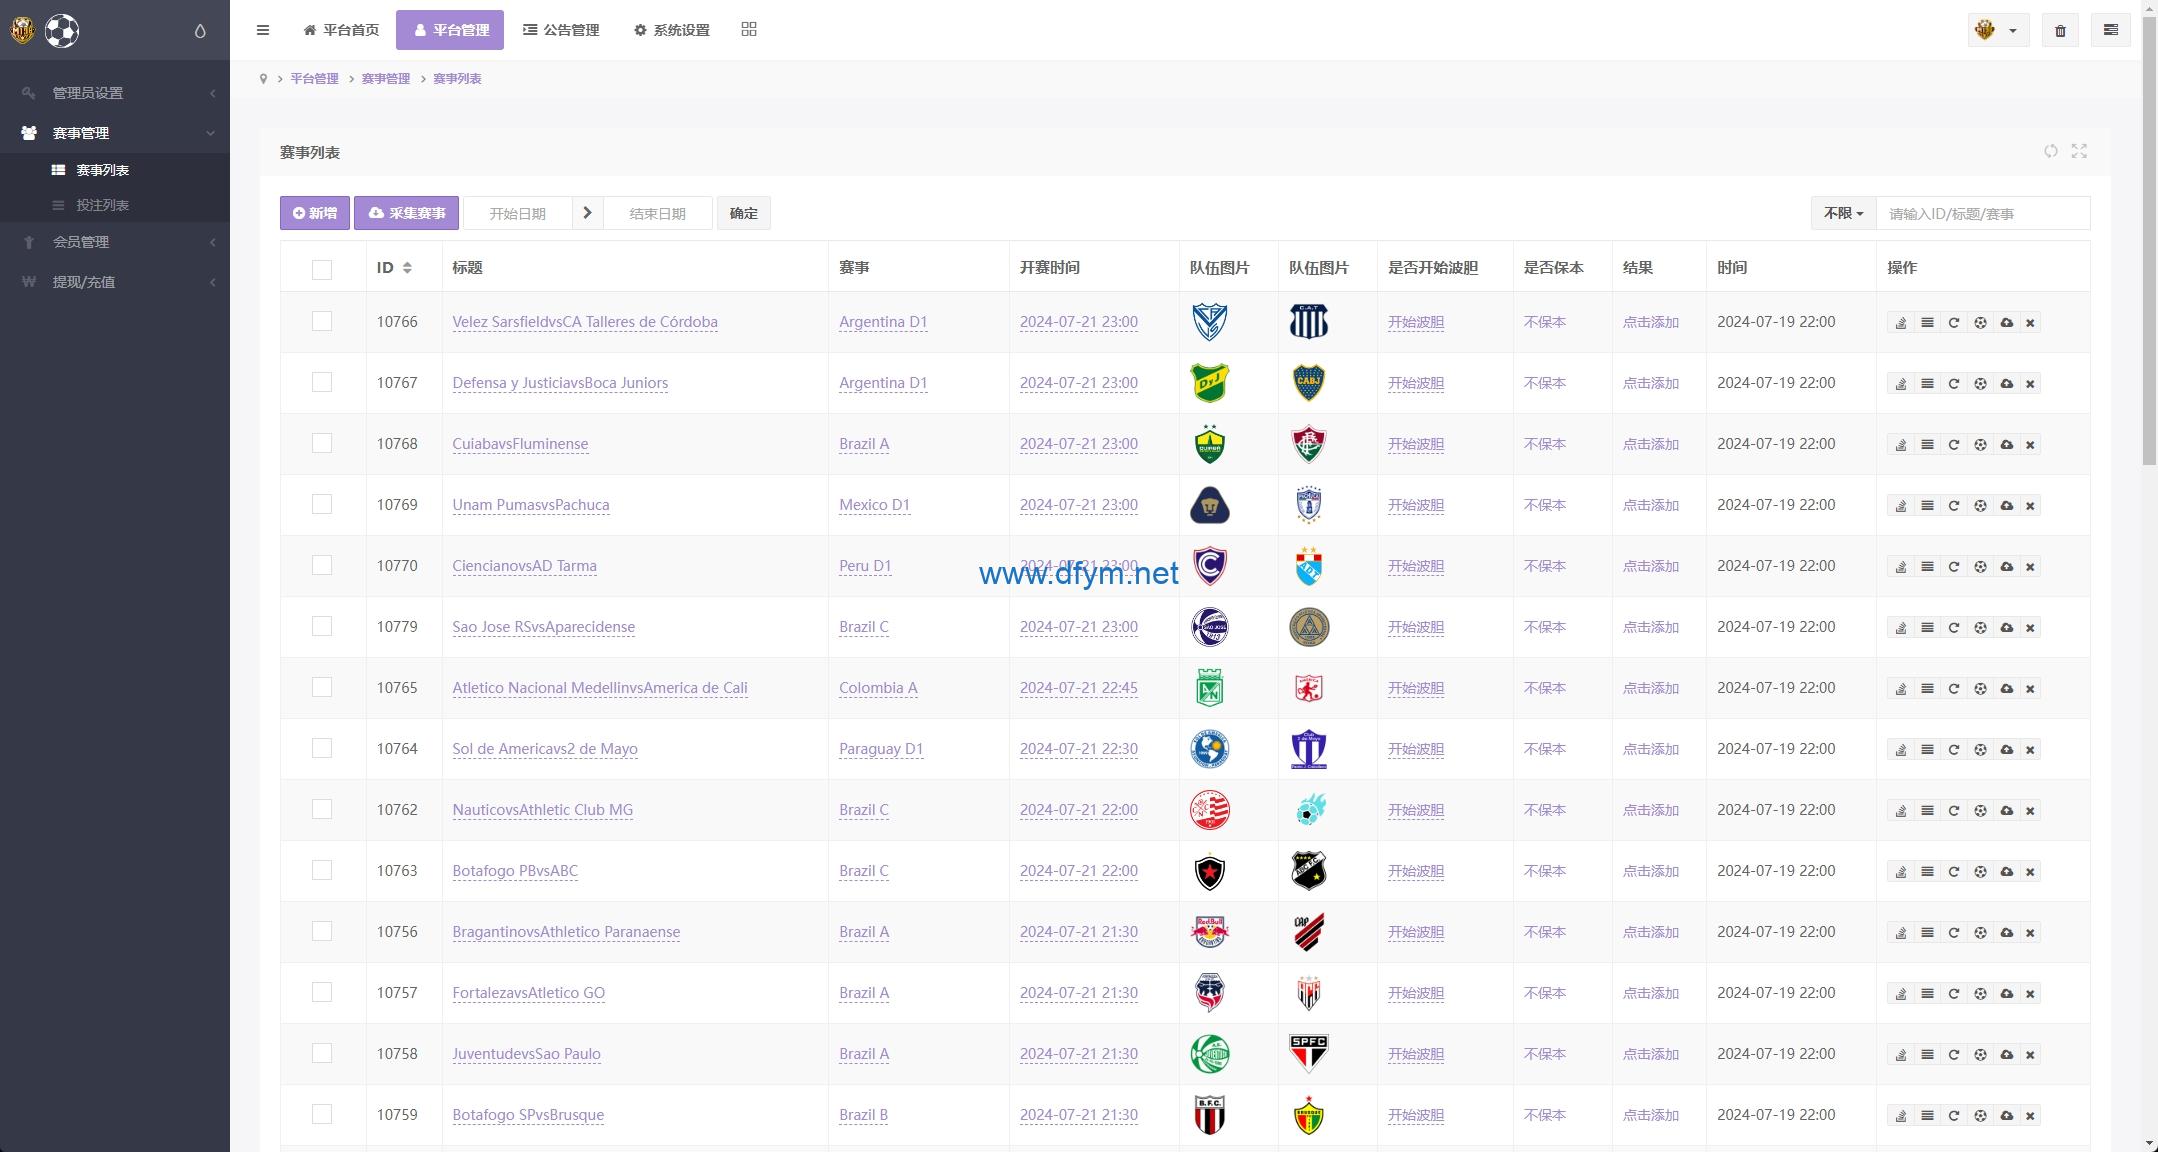Click 不保本 for row 10769
The height and width of the screenshot is (1152, 2158).
tap(1545, 505)
